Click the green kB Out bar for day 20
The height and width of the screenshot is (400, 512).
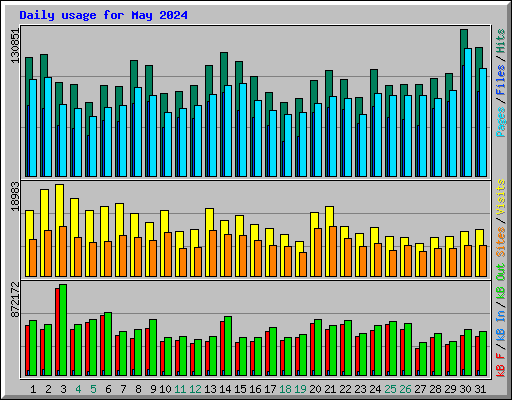pyautogui.click(x=318, y=348)
